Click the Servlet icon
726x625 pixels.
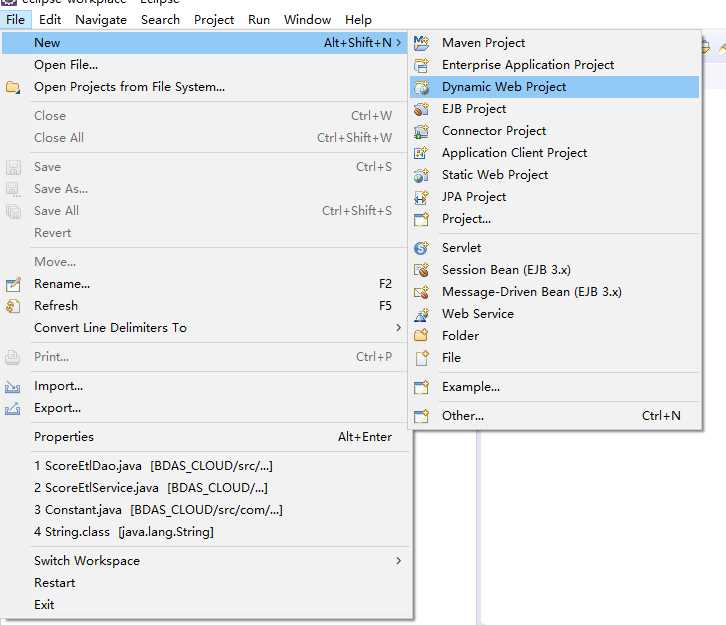421,248
